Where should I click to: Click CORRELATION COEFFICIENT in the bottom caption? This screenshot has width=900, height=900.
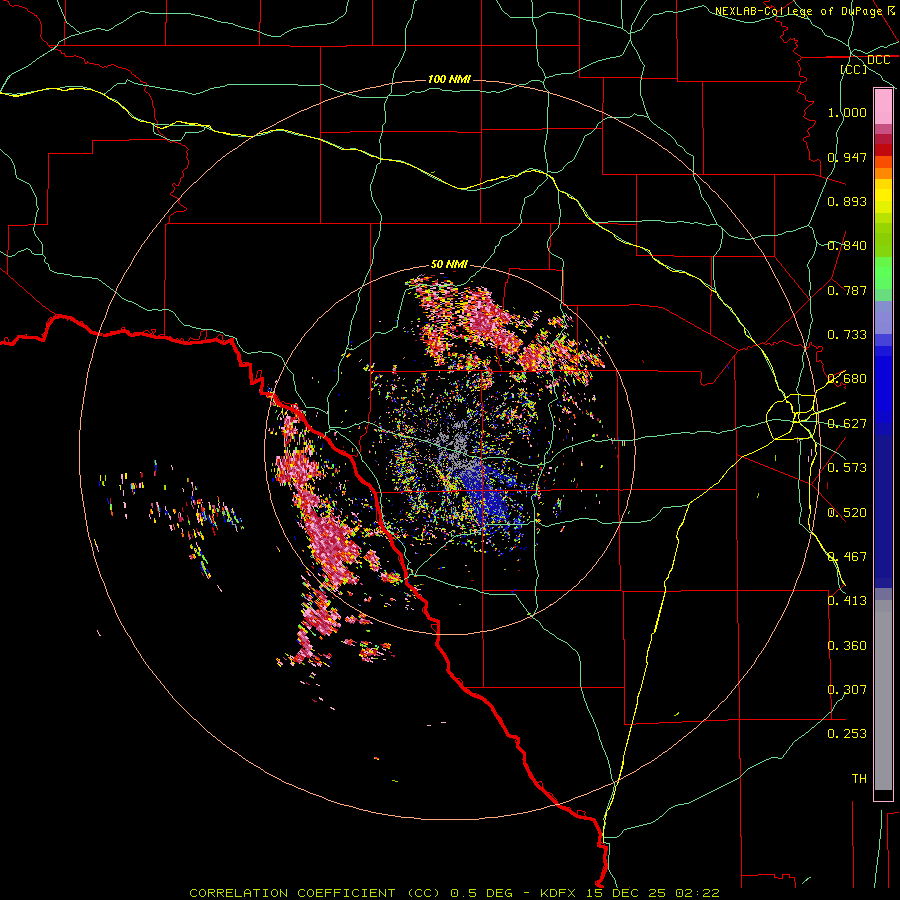292,893
